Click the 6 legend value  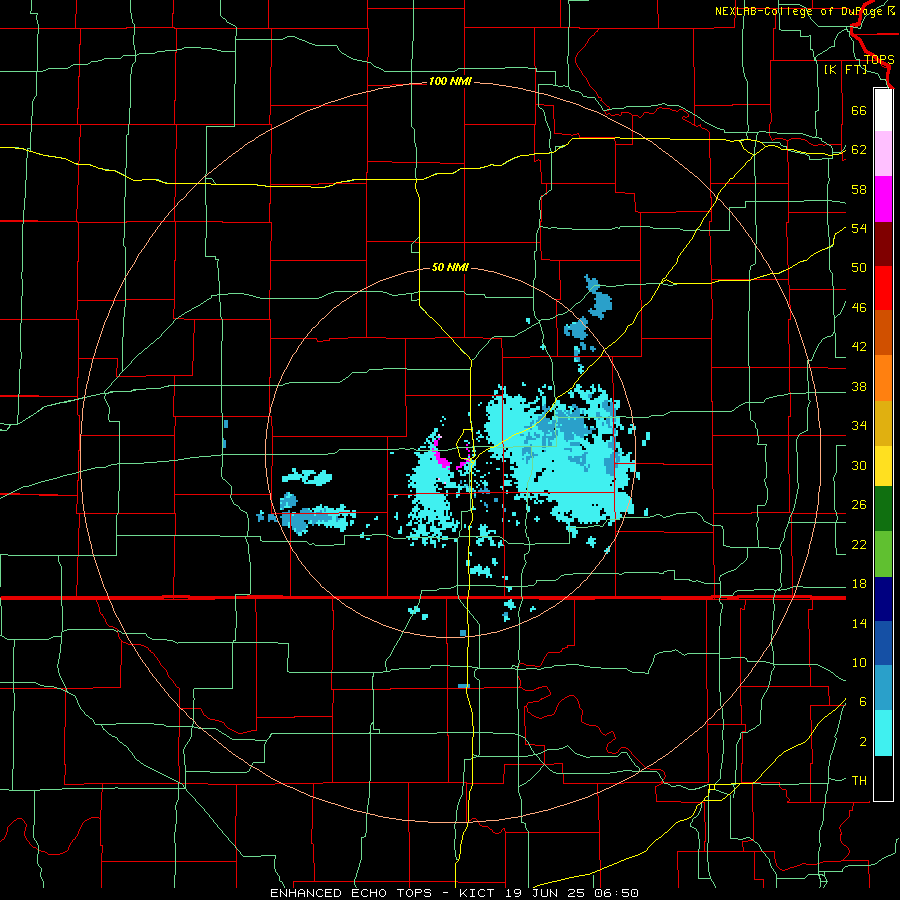[863, 702]
